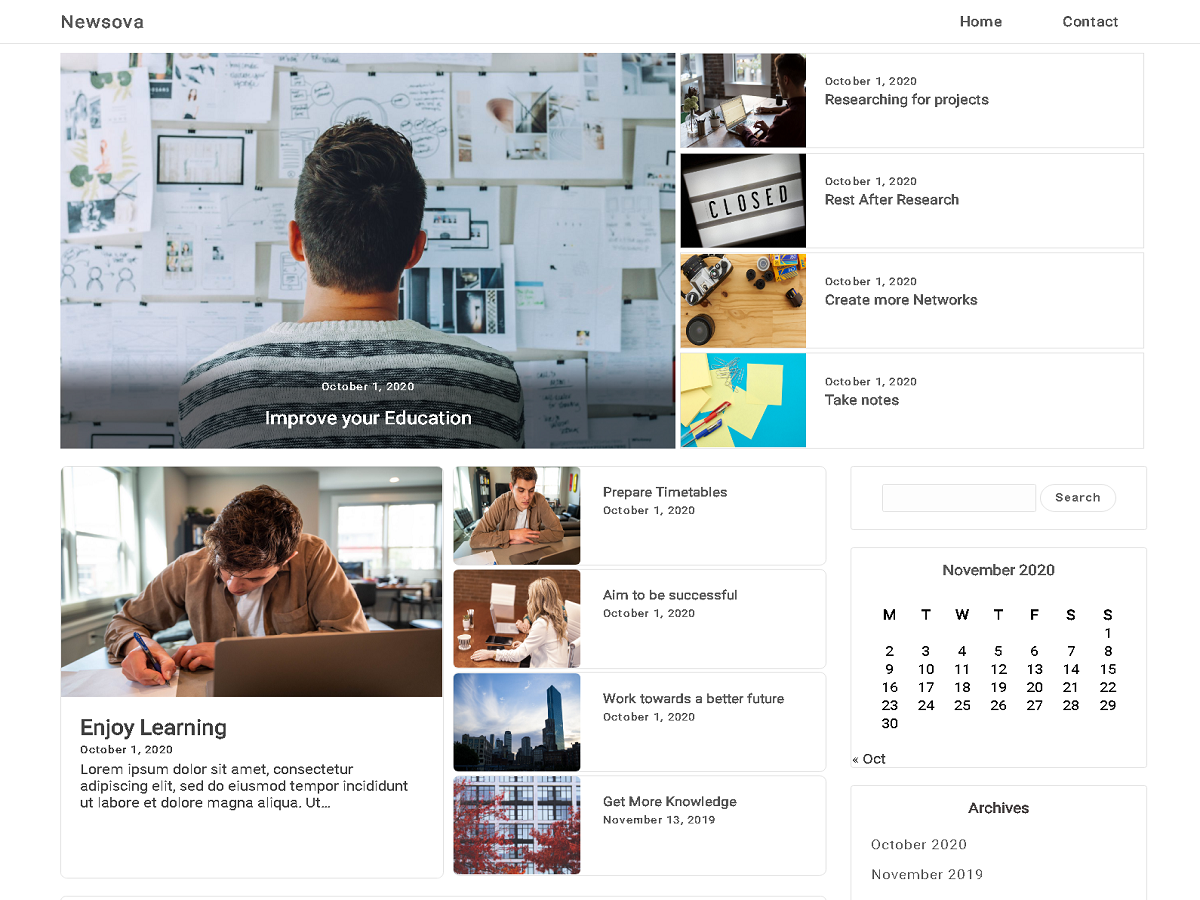Open the camera photo thumbnail for Create more Networks
Screen dimensions: 1200x900
coord(743,300)
